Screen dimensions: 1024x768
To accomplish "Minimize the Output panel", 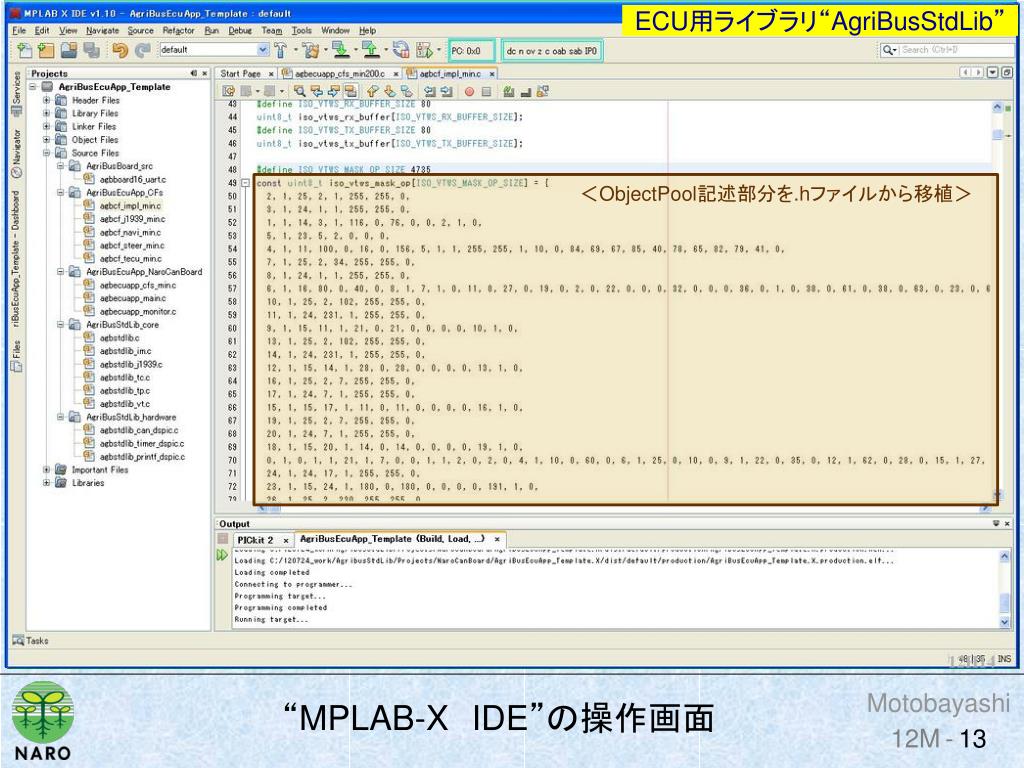I will click(x=996, y=524).
